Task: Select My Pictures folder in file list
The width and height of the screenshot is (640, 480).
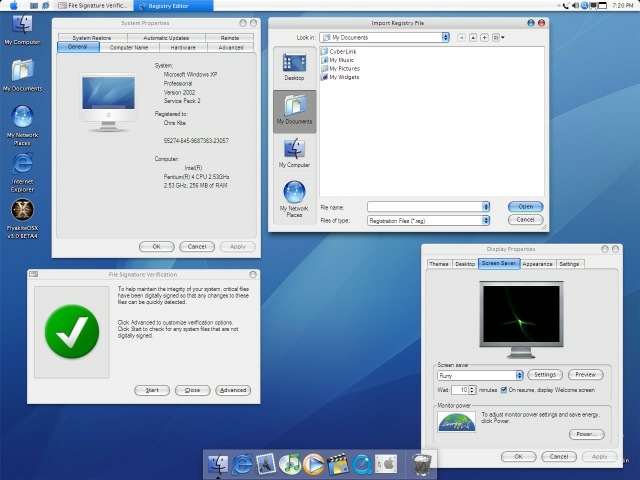Action: [x=341, y=69]
